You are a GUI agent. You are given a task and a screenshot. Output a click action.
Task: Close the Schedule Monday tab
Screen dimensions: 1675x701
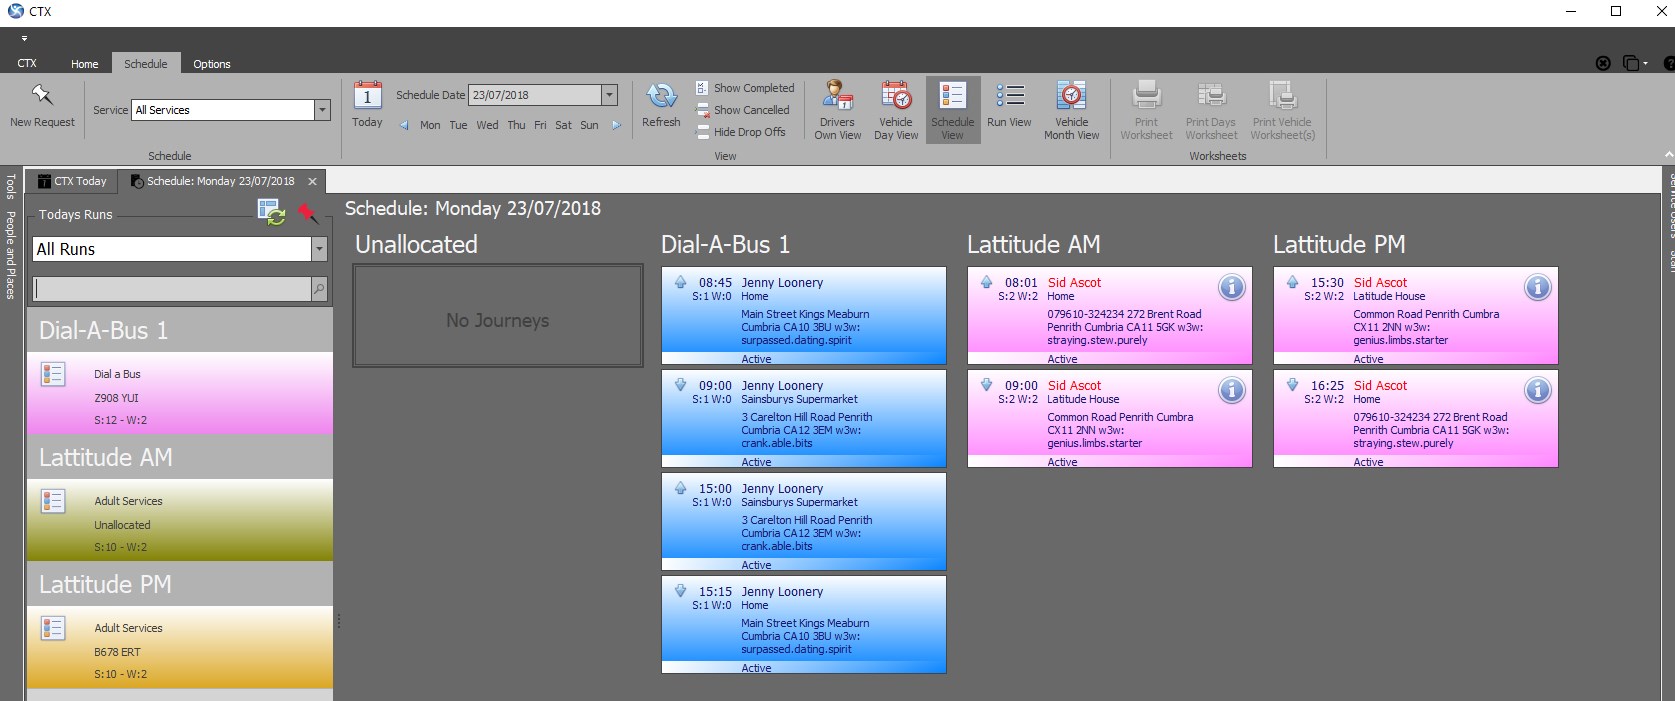click(x=312, y=181)
